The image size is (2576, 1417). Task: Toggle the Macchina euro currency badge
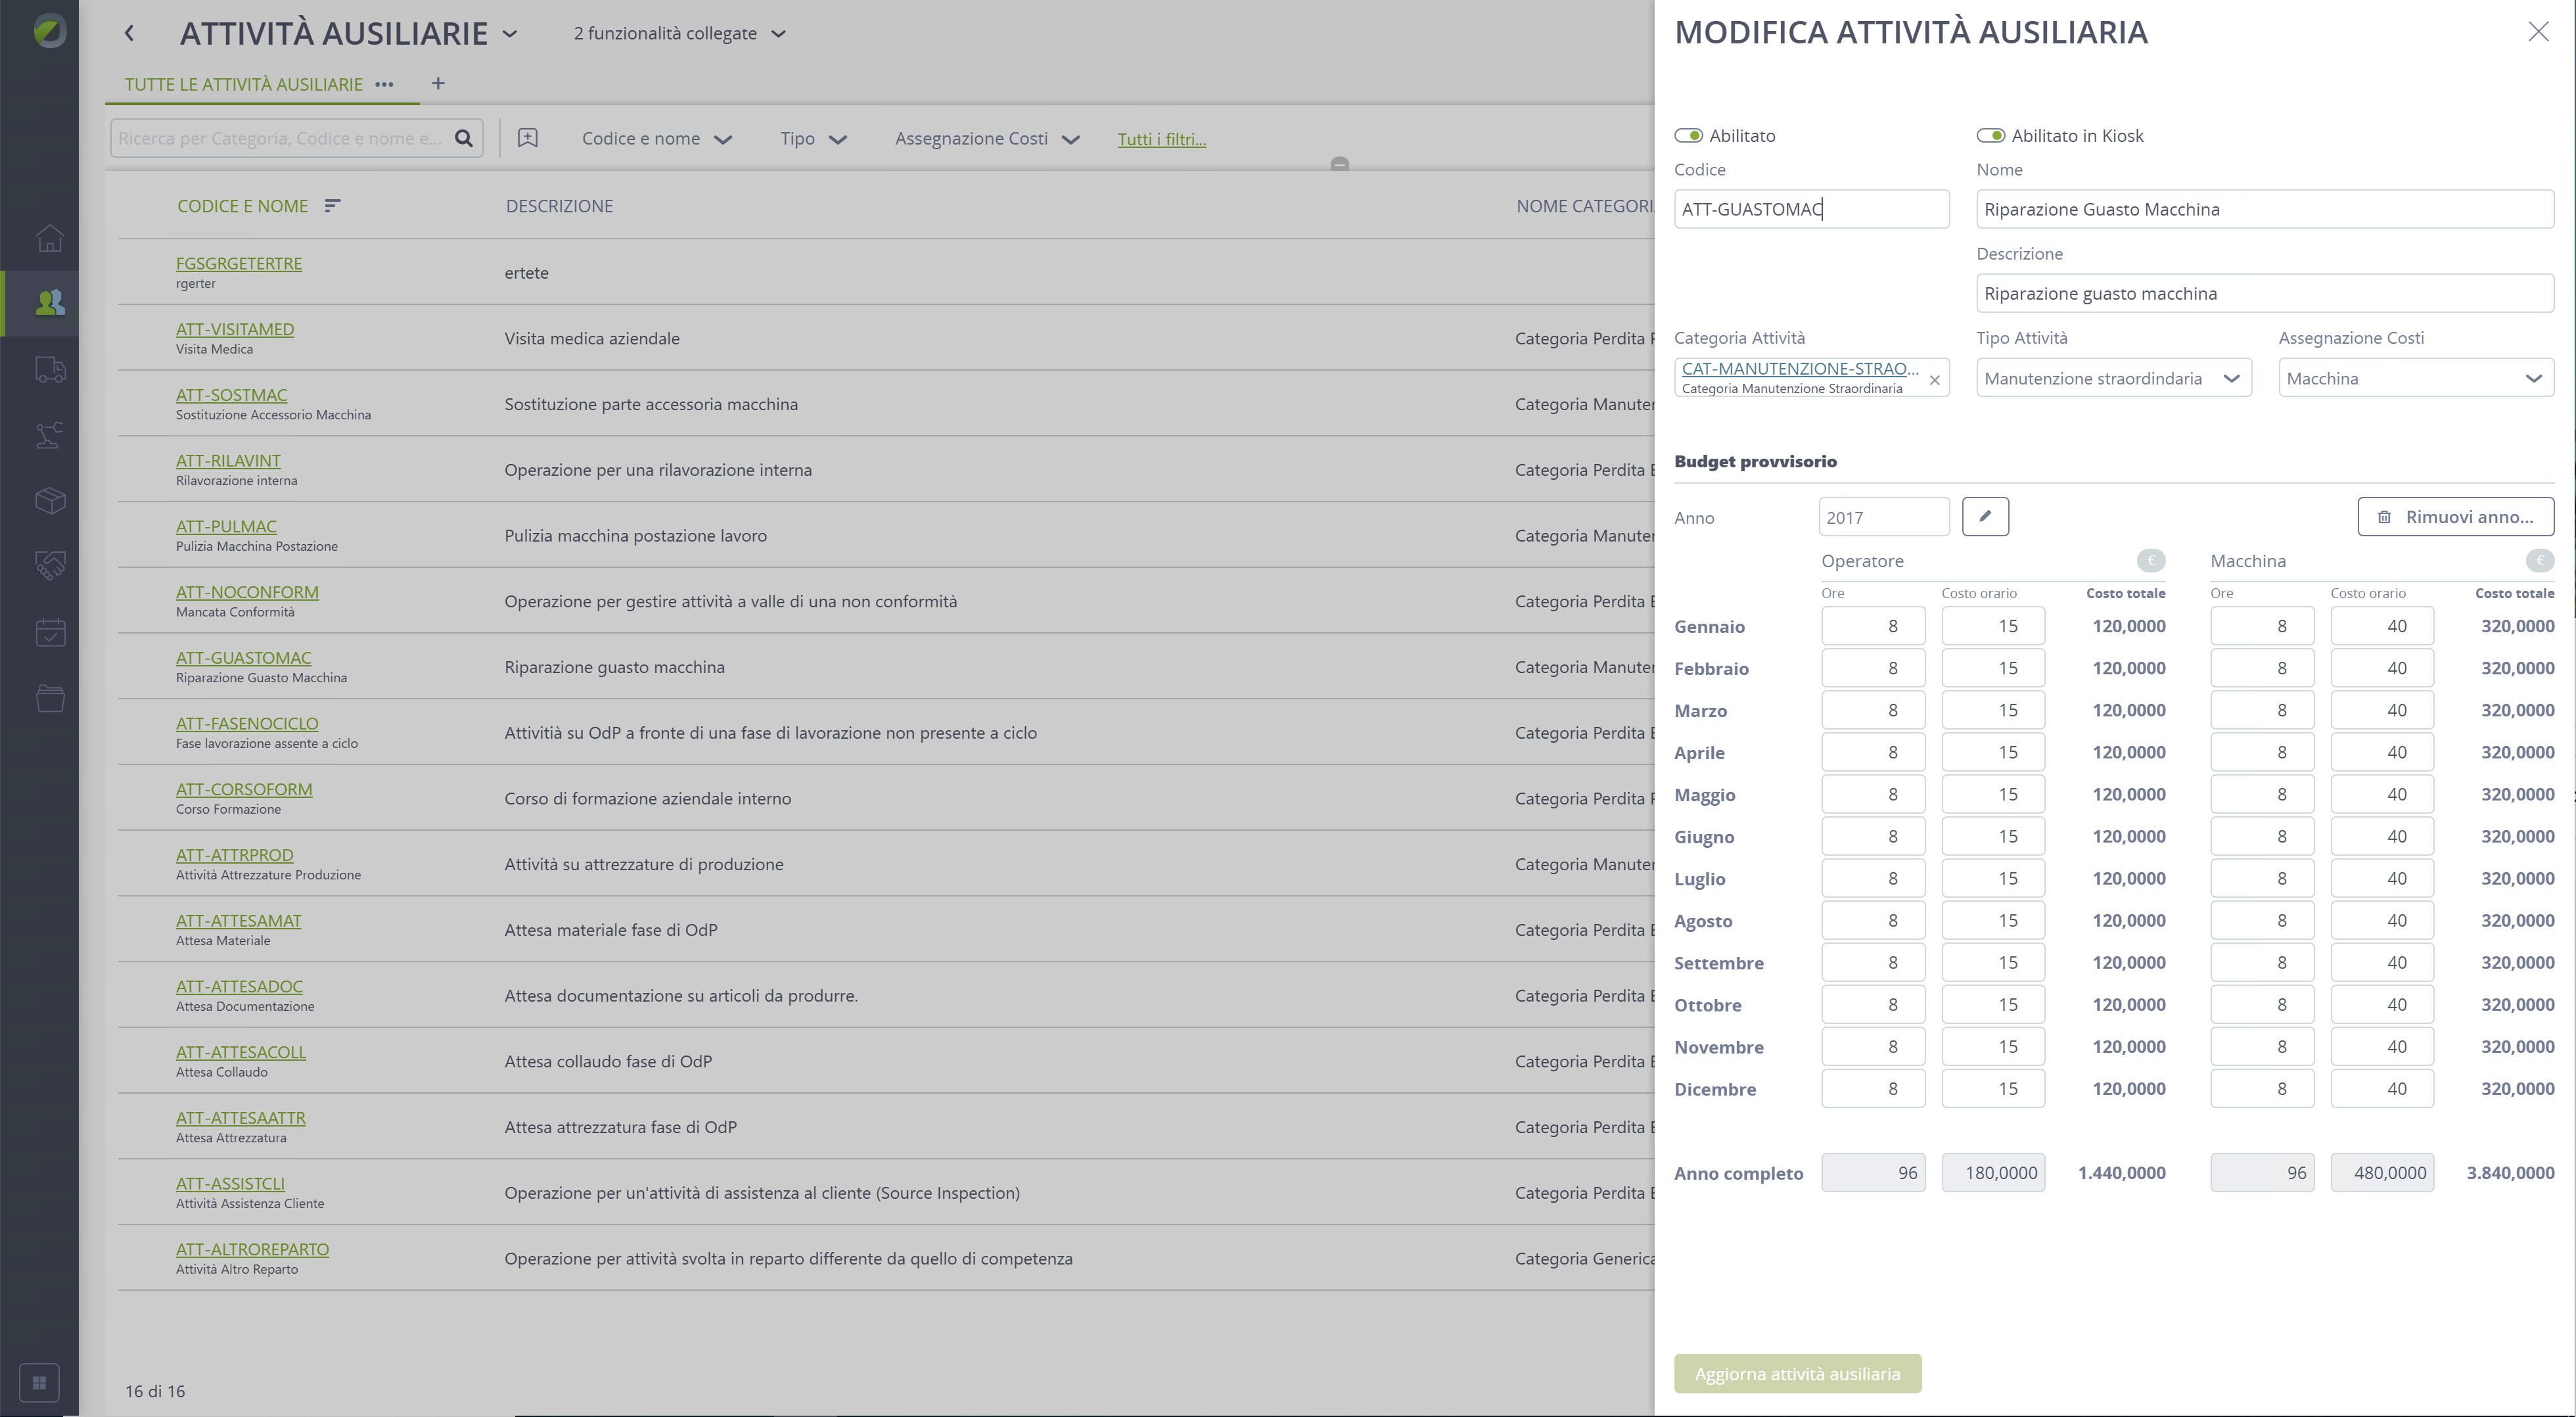pos(2540,560)
